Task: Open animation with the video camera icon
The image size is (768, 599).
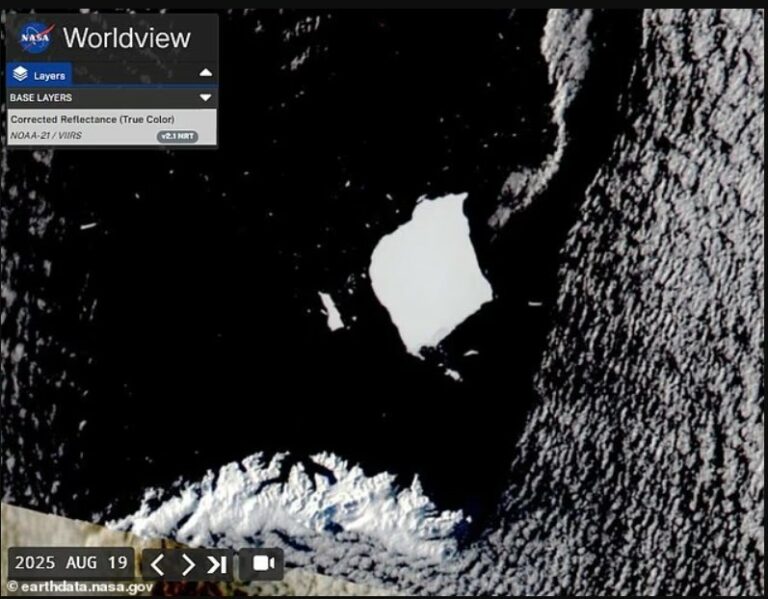Action: click(x=264, y=563)
